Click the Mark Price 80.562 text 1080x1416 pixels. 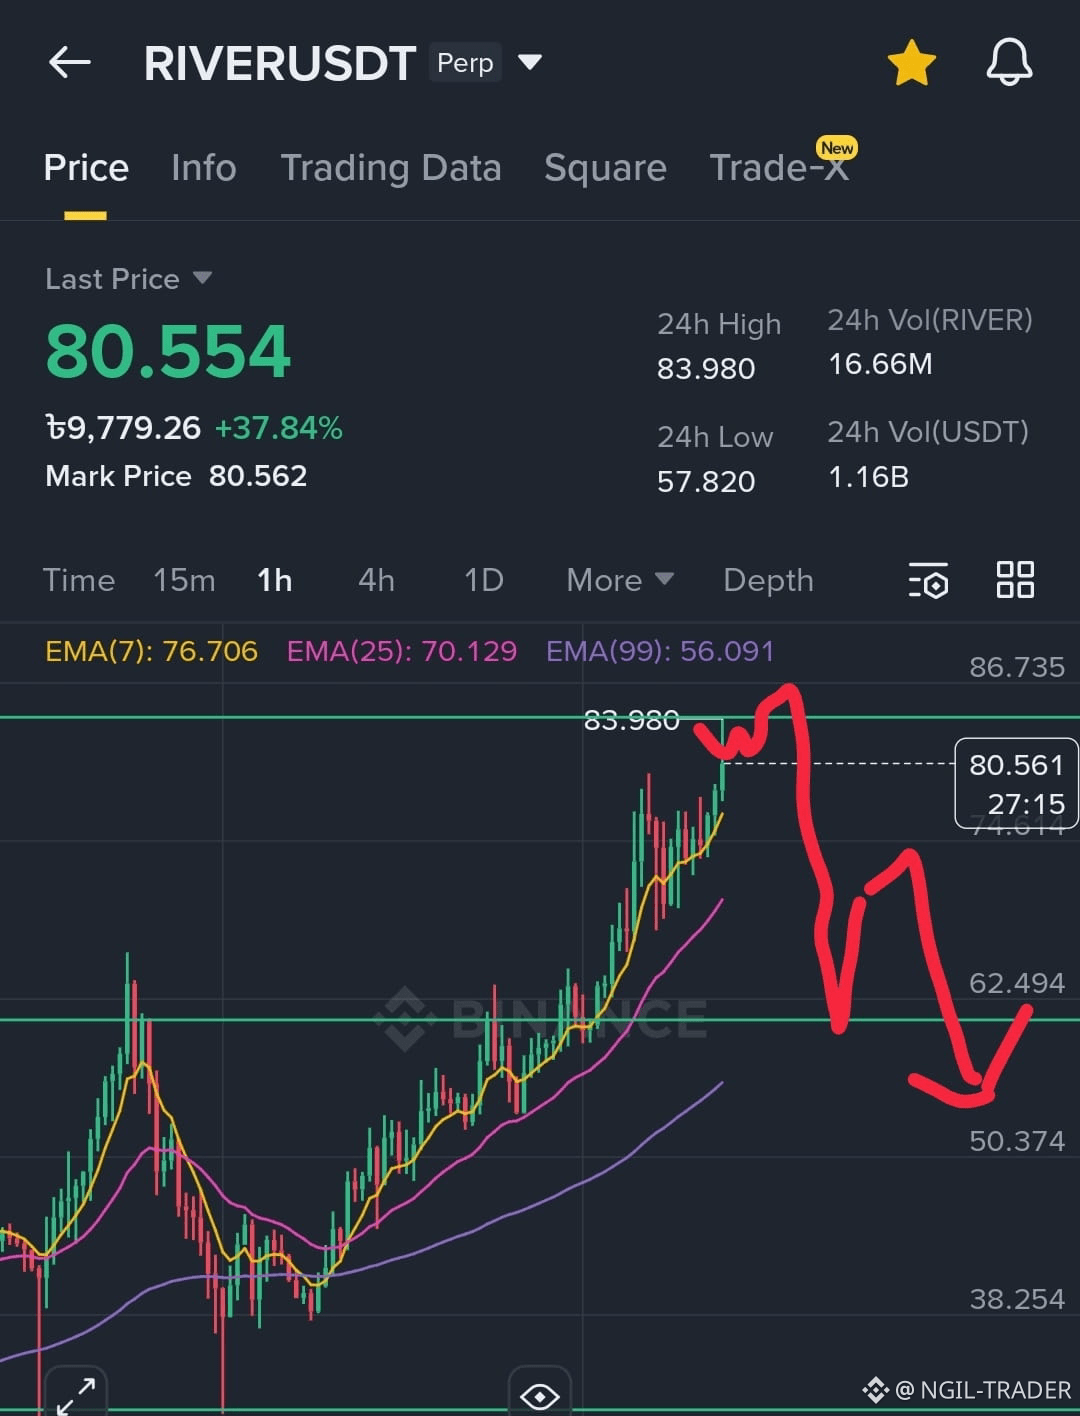click(x=176, y=476)
